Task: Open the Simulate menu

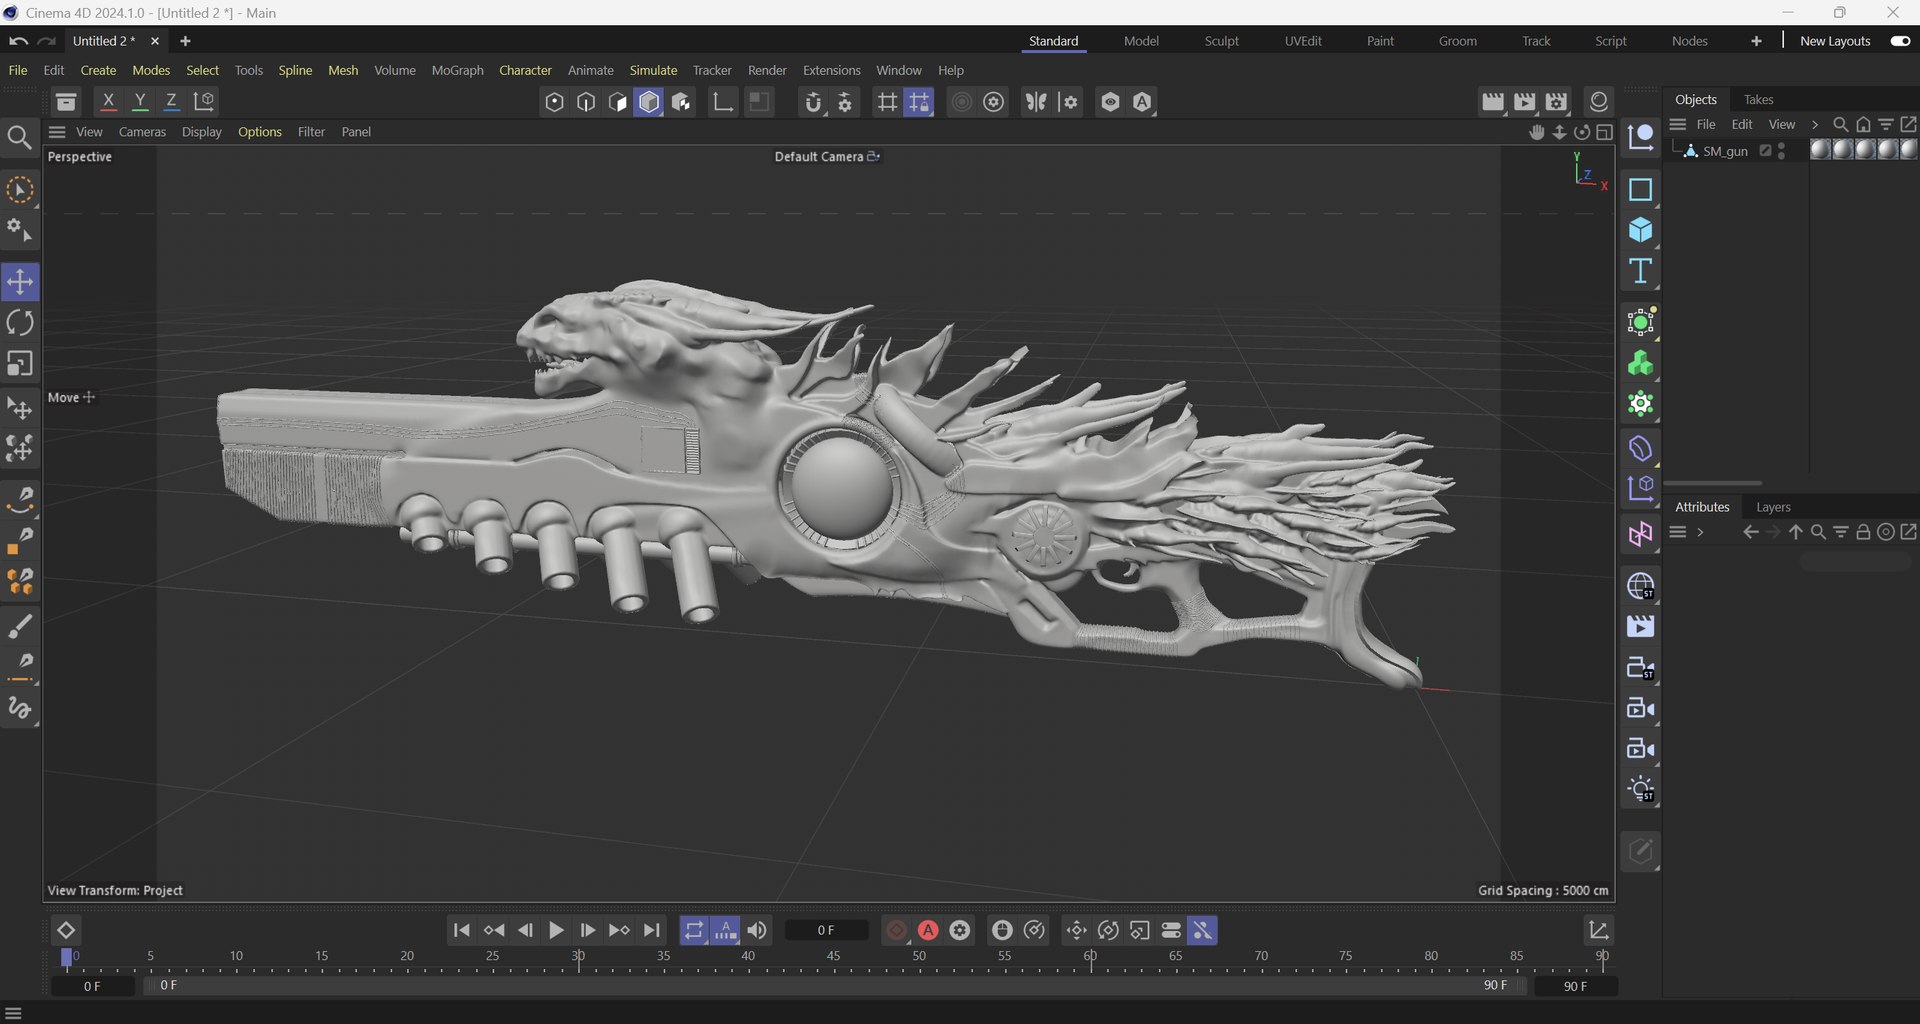Action: point(653,70)
